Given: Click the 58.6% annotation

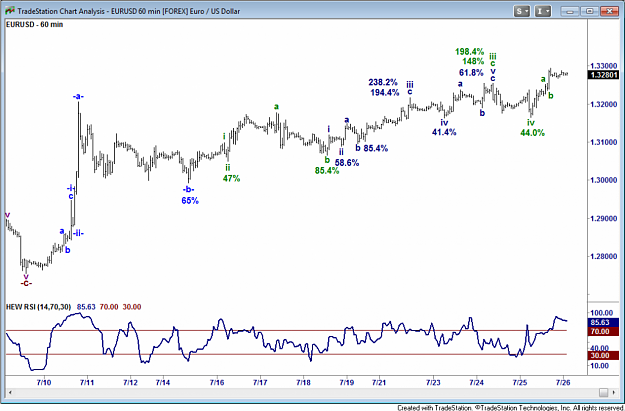Looking at the screenshot, I should [347, 162].
